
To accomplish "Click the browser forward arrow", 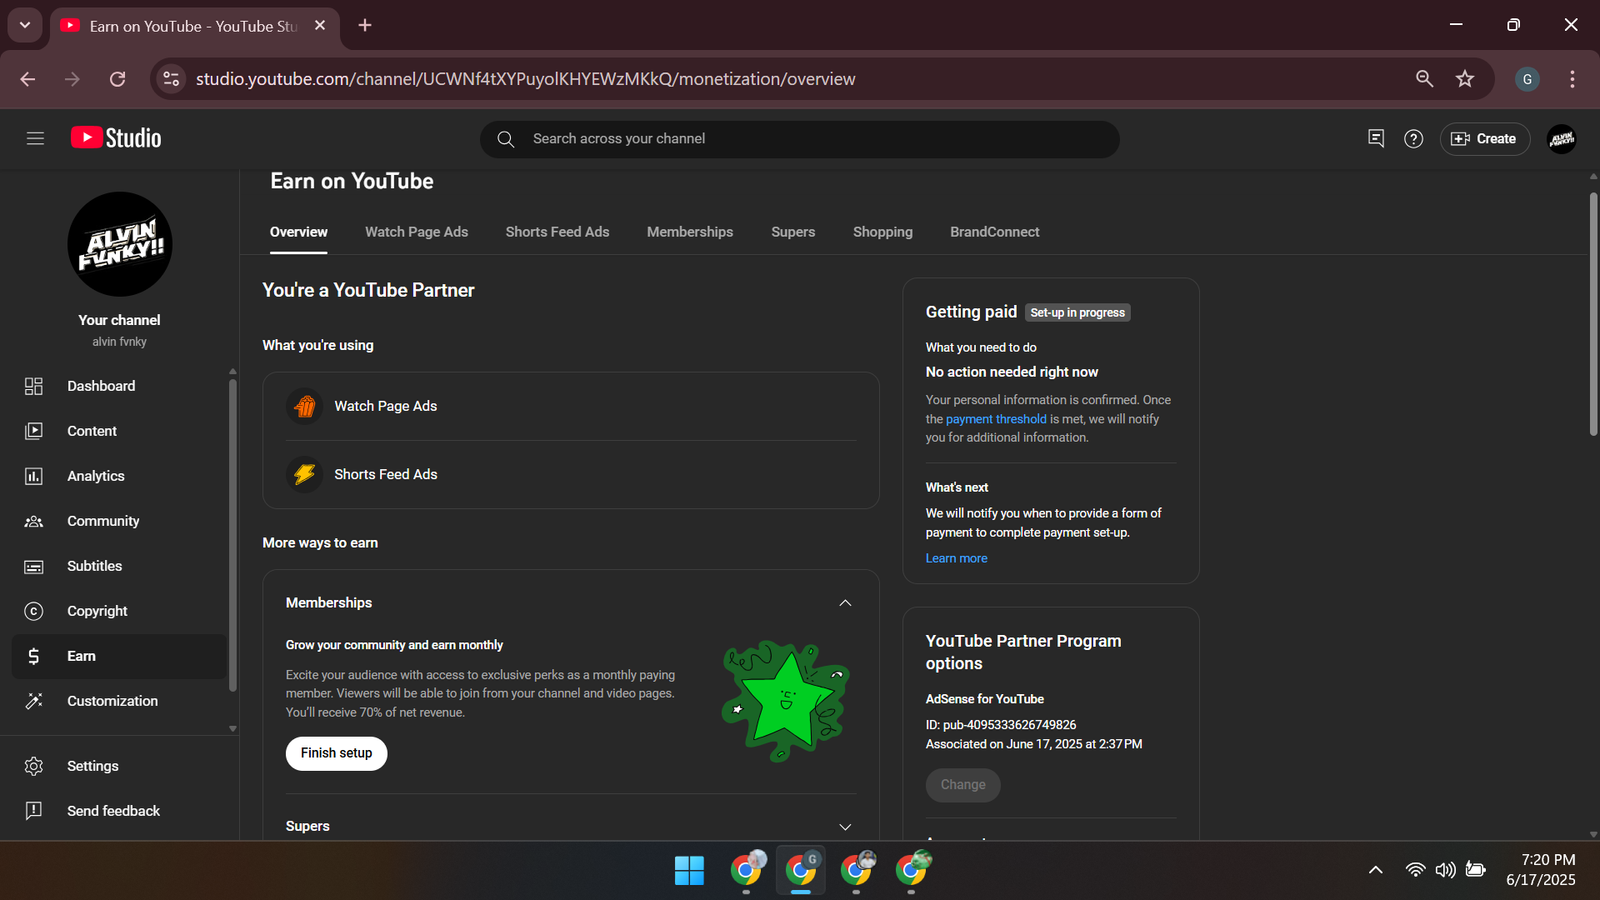I will coord(72,79).
